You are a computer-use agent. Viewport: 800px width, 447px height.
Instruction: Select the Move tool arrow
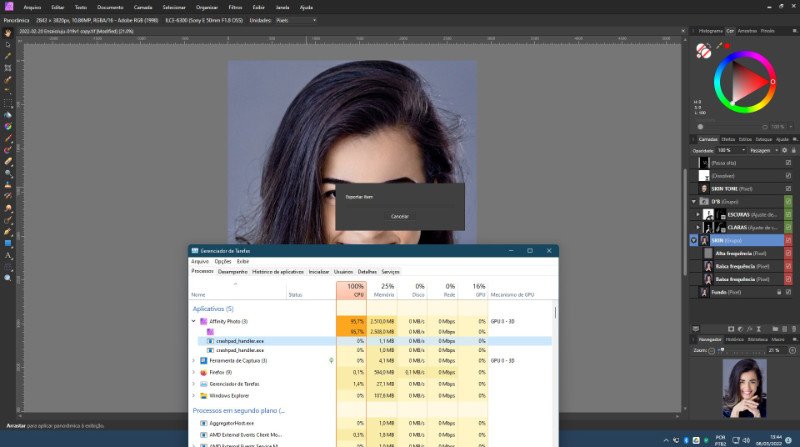pyautogui.click(x=7, y=45)
